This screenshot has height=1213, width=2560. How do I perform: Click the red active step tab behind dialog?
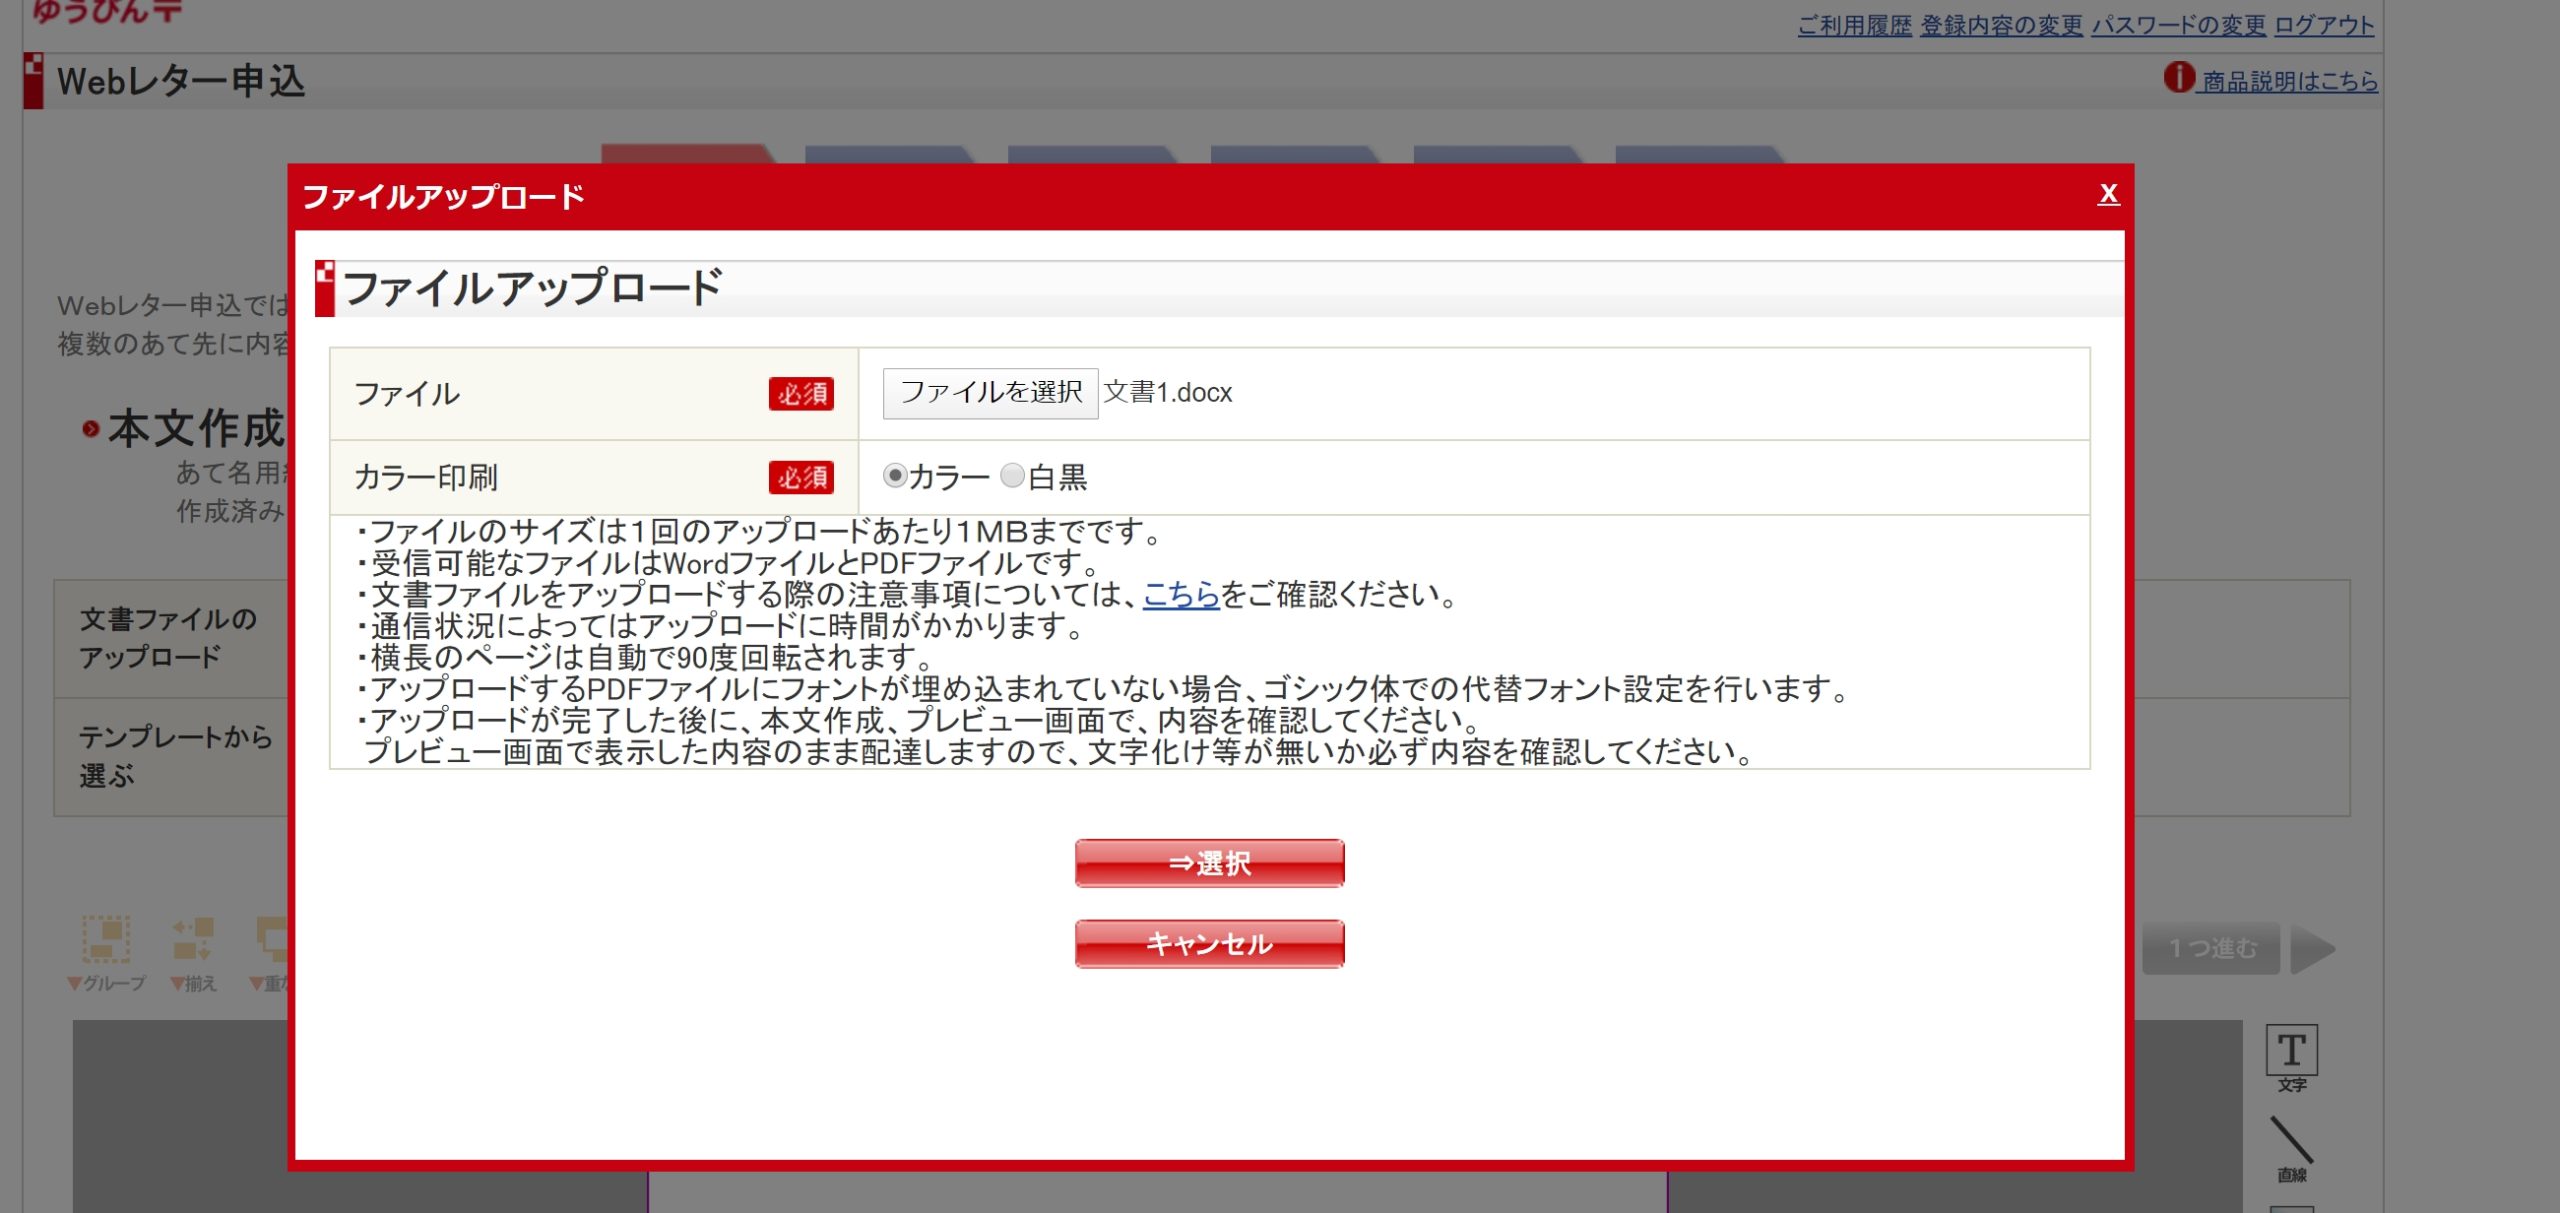coord(689,154)
